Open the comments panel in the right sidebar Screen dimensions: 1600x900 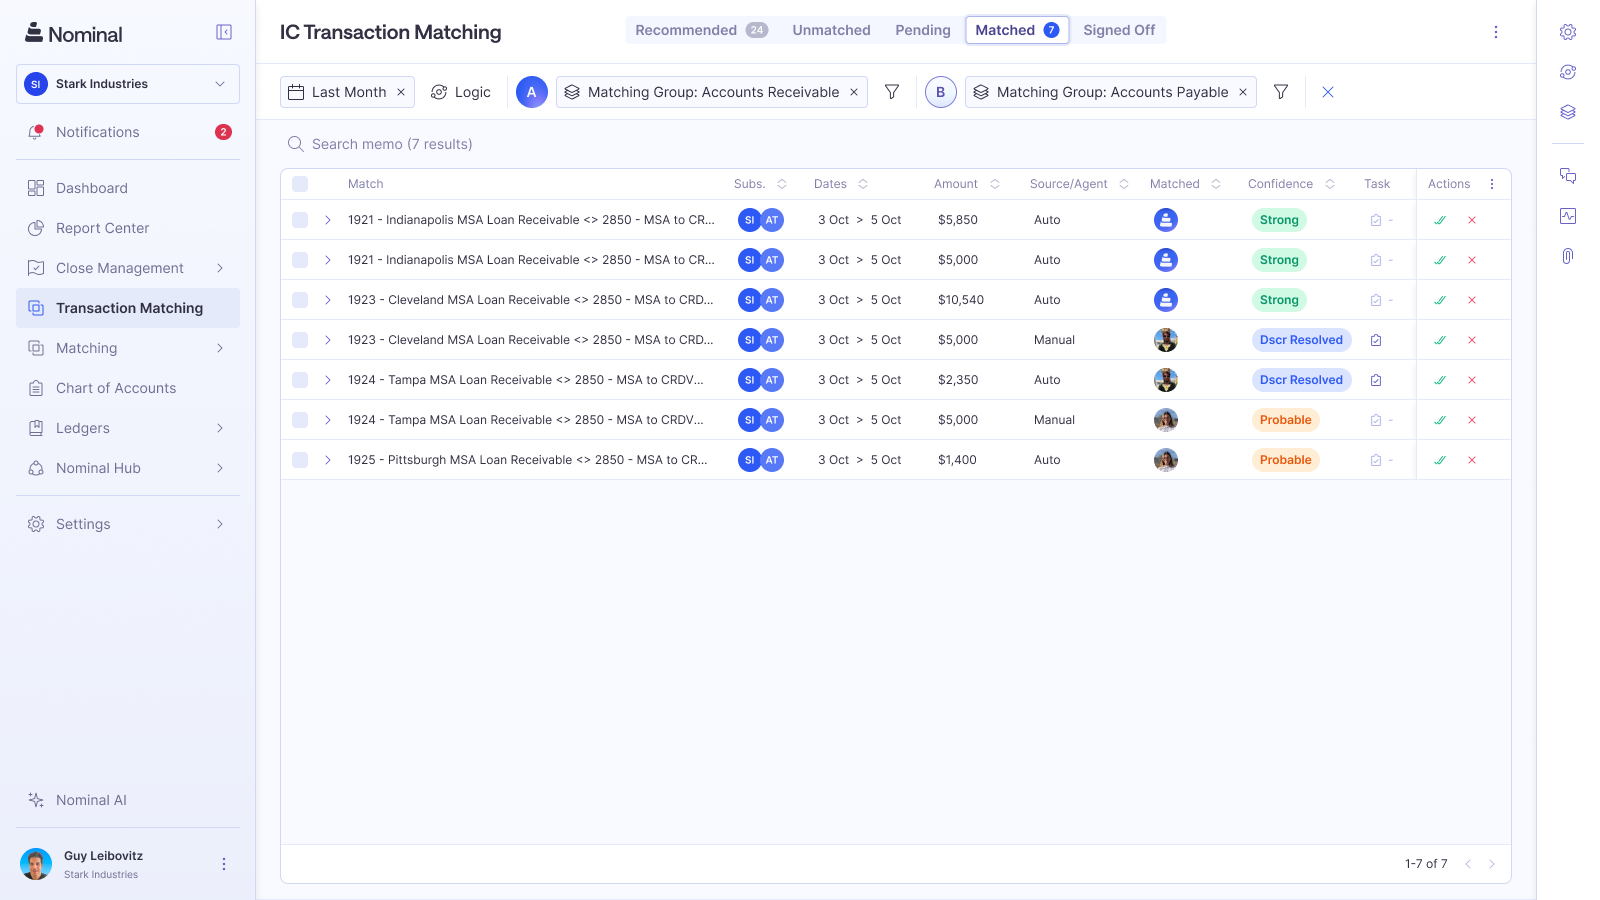pos(1568,175)
